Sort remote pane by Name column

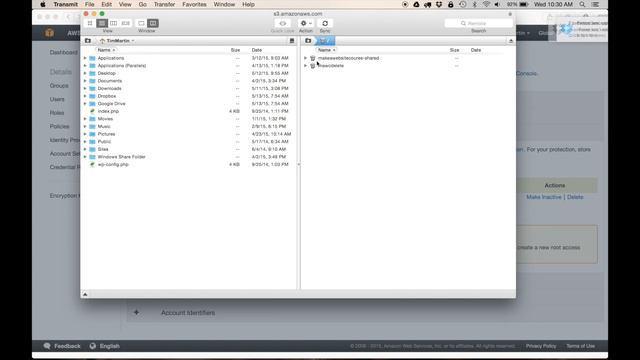pos(327,50)
